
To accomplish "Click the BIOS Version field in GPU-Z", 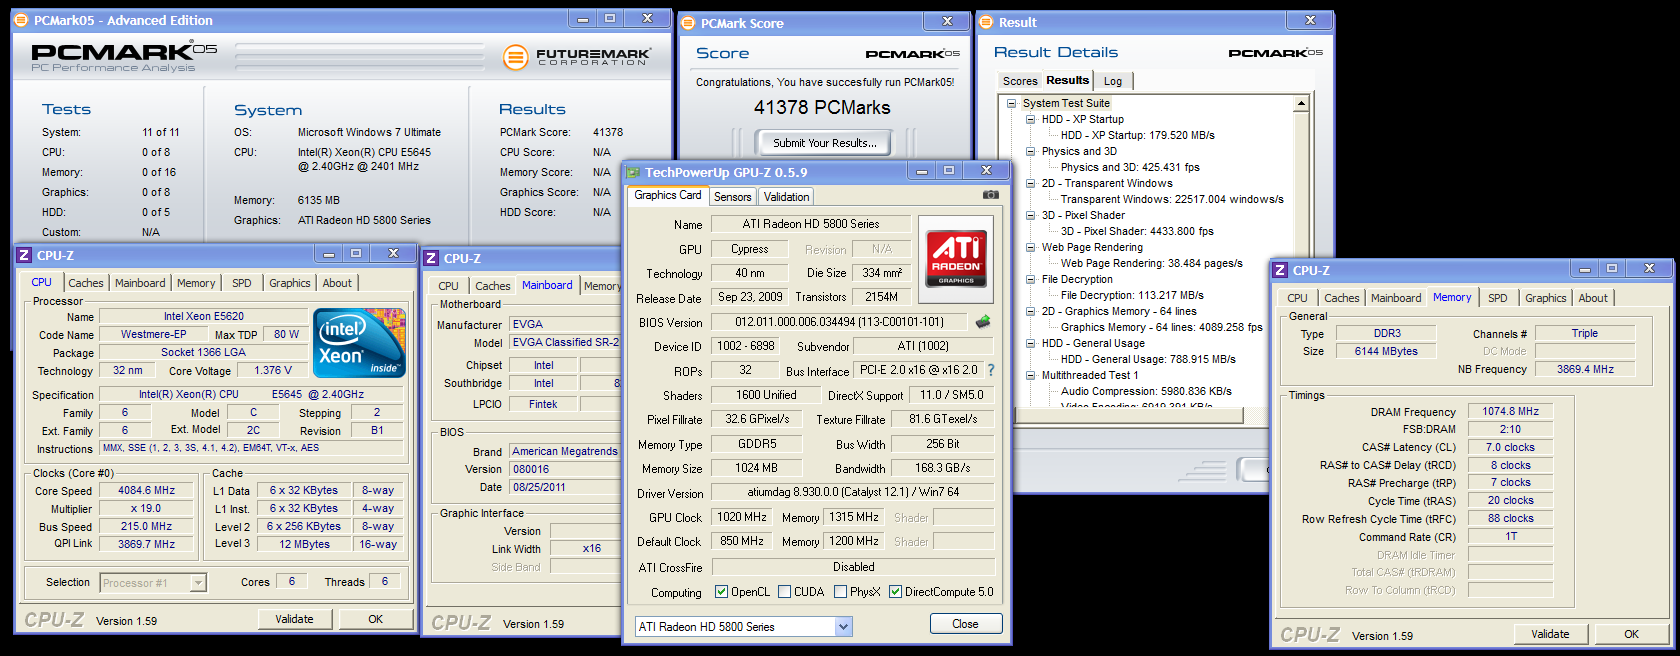I will coord(840,322).
